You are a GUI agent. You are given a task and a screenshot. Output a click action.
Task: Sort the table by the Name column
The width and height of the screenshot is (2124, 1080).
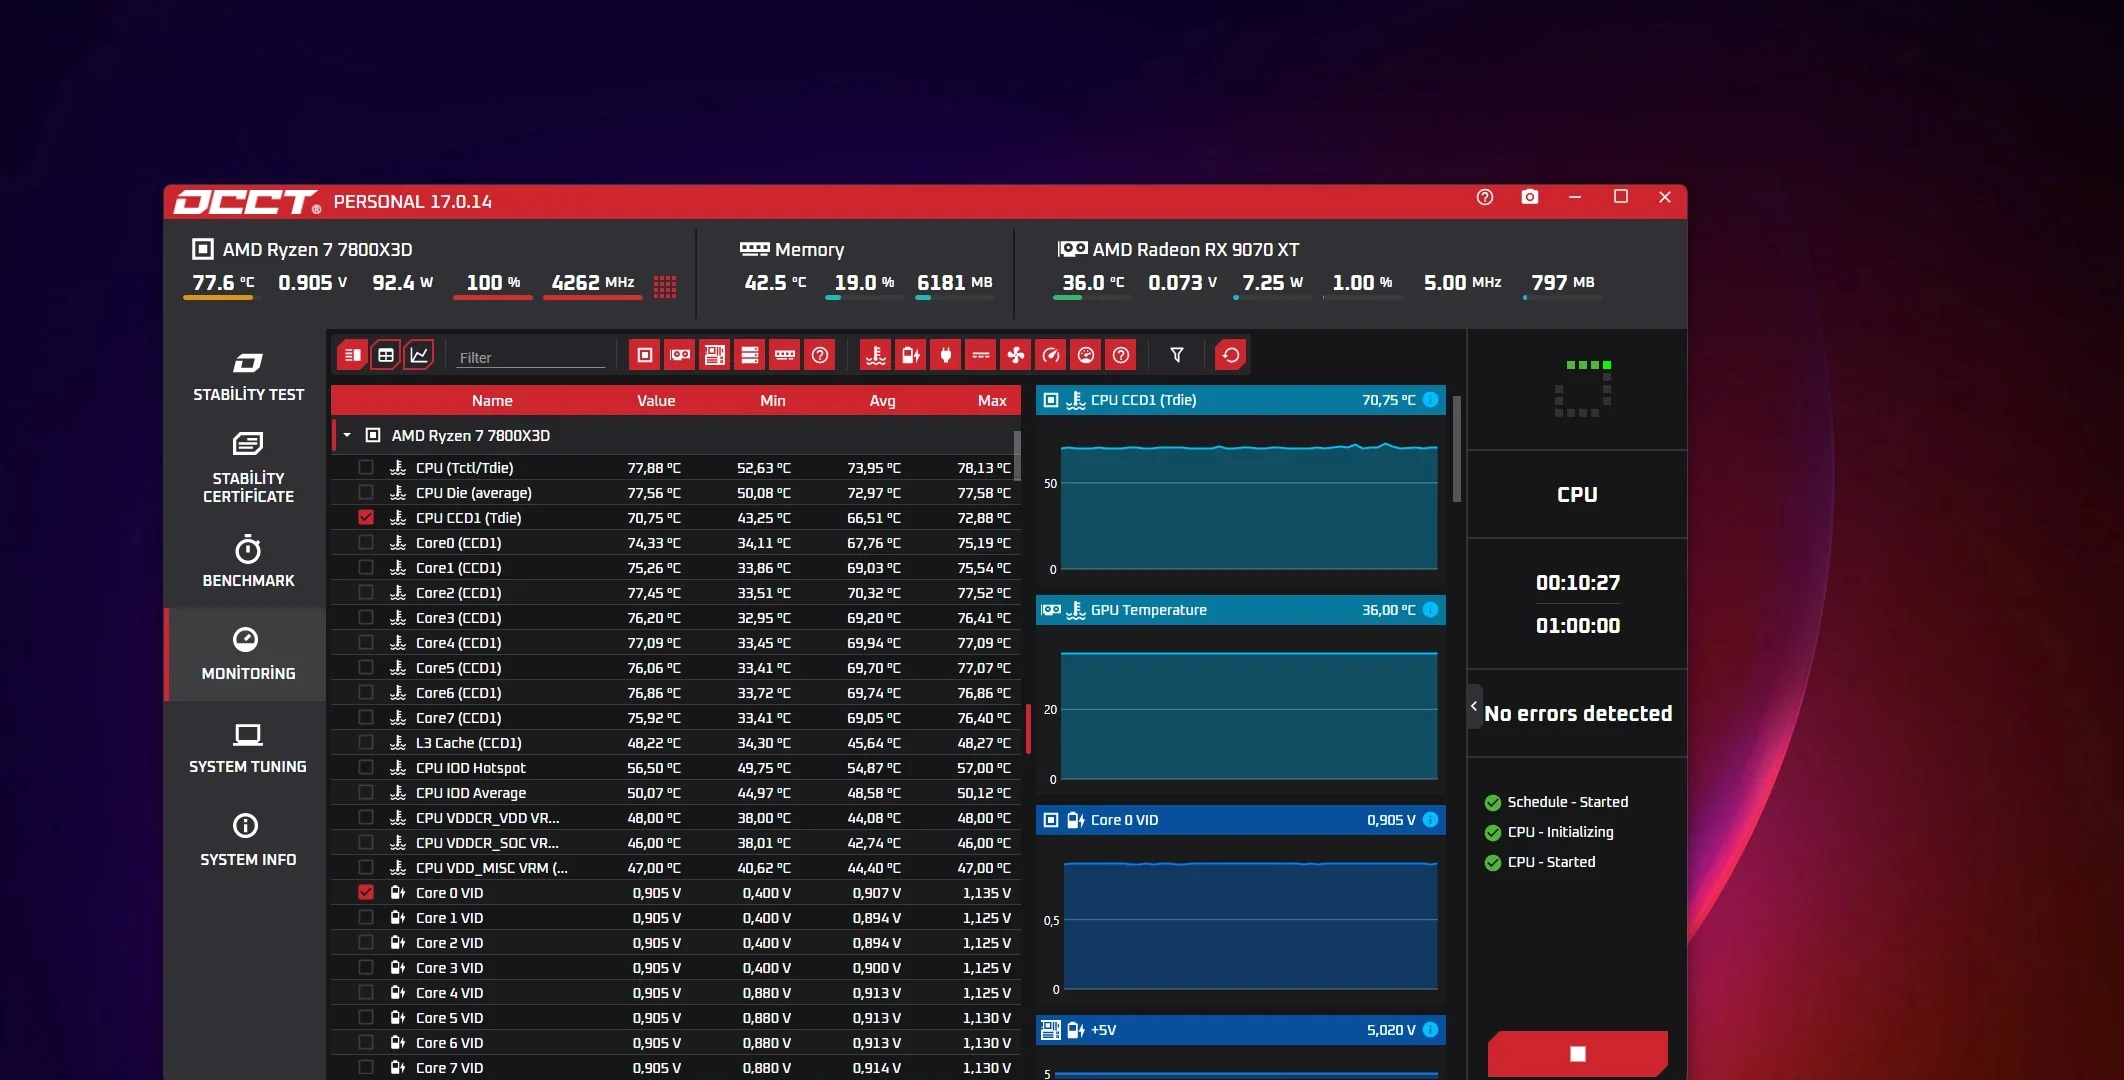pos(492,400)
